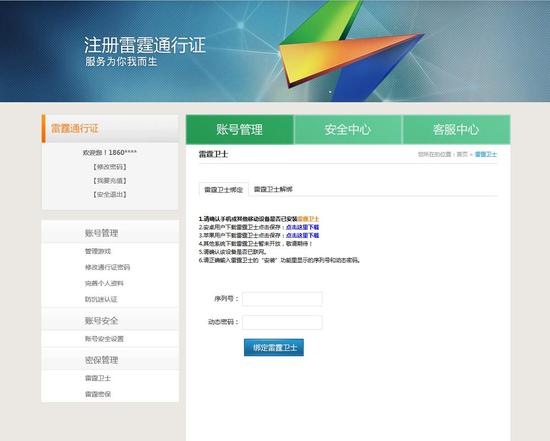Open the 客服中心 tab
This screenshot has width=550, height=441.
(456, 129)
